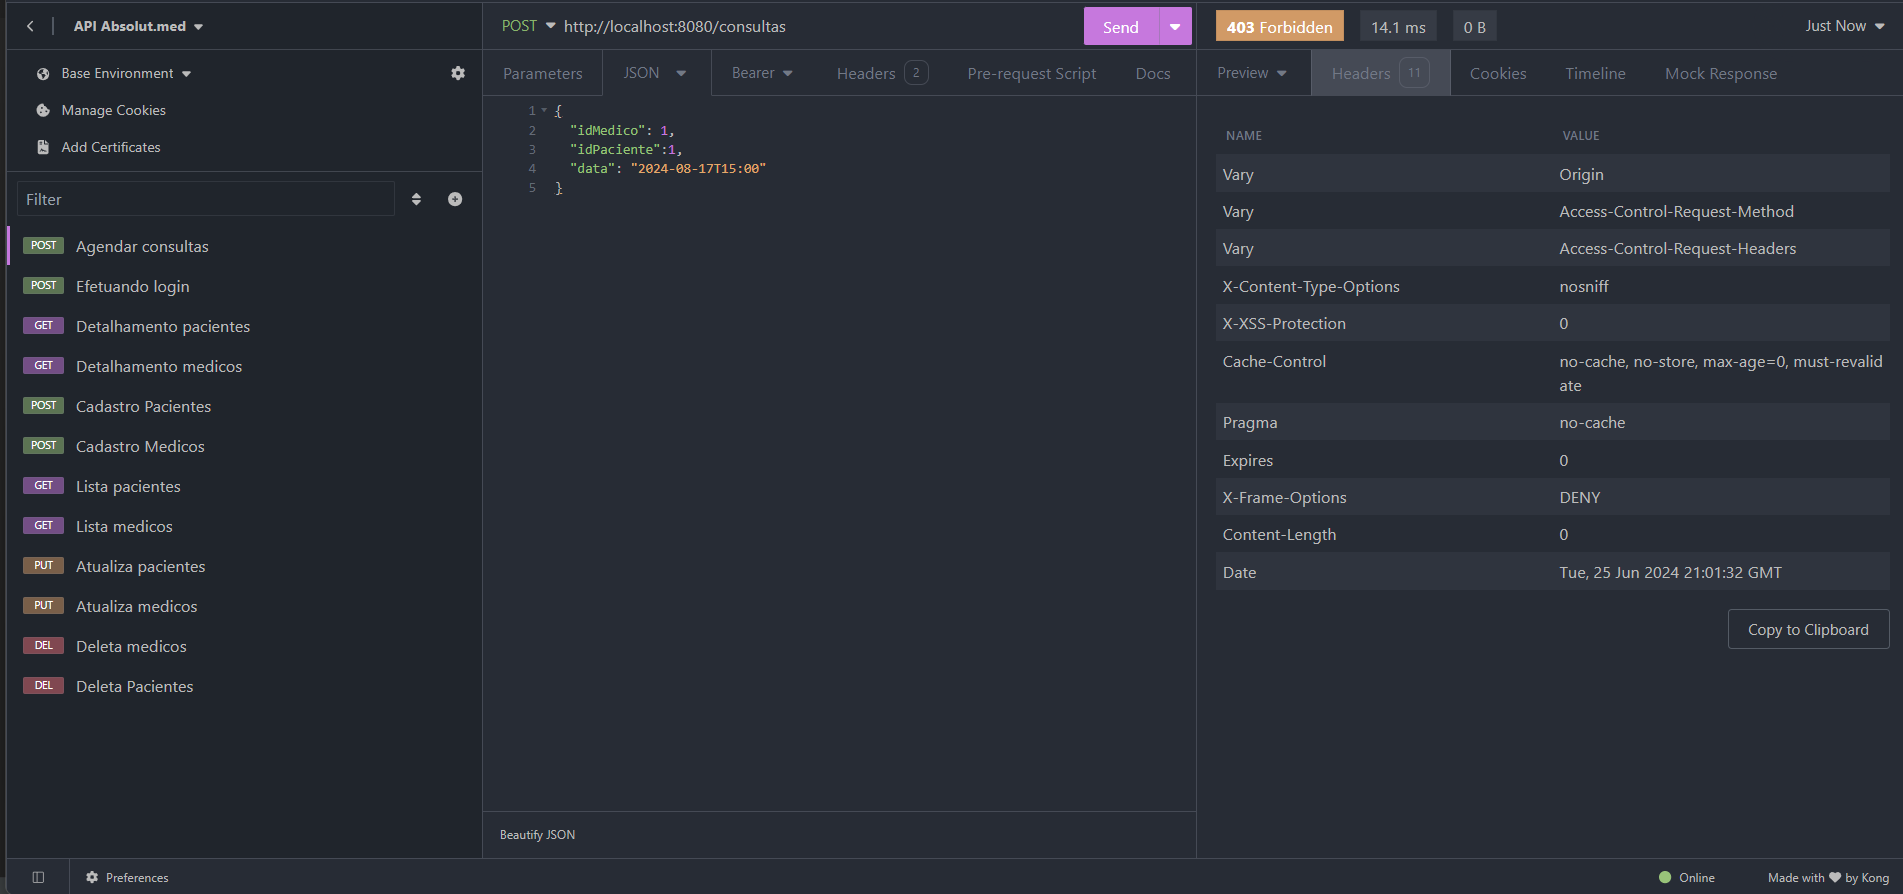This screenshot has height=894, width=1903.
Task: Open the Bearer auth type dropdown
Action: pos(762,73)
